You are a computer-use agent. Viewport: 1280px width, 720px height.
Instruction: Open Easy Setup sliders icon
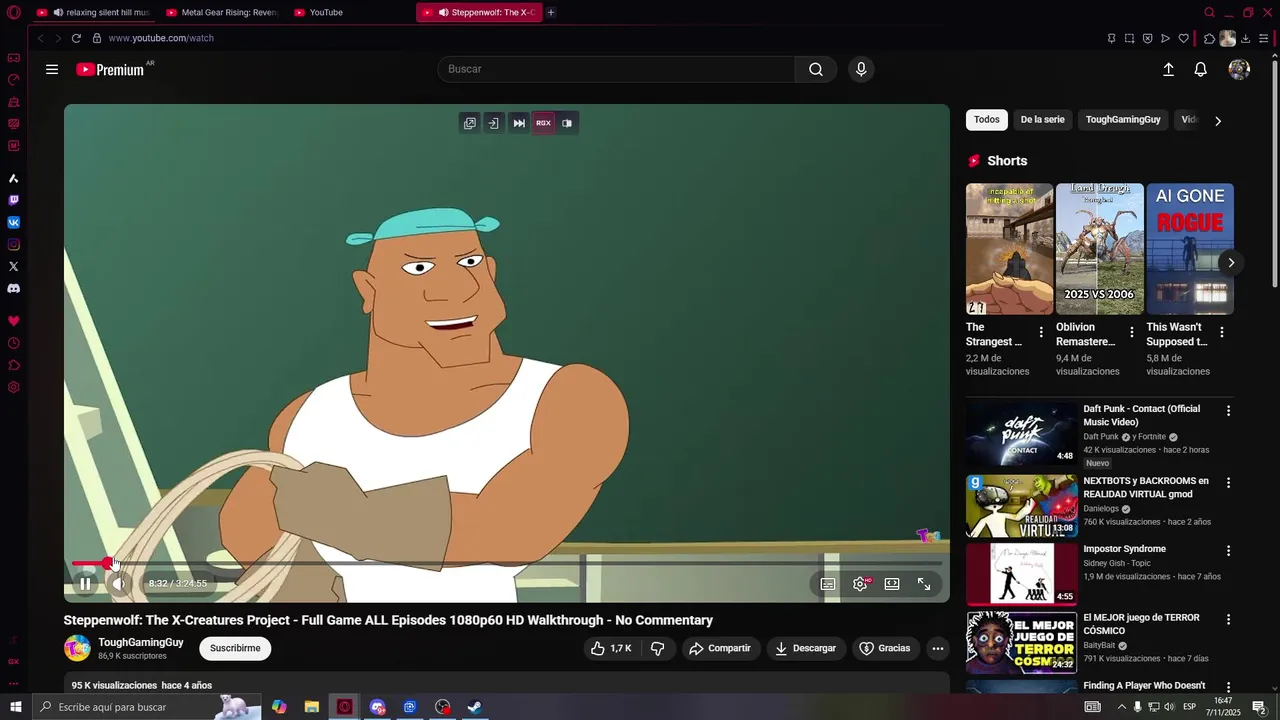pyautogui.click(x=1264, y=38)
